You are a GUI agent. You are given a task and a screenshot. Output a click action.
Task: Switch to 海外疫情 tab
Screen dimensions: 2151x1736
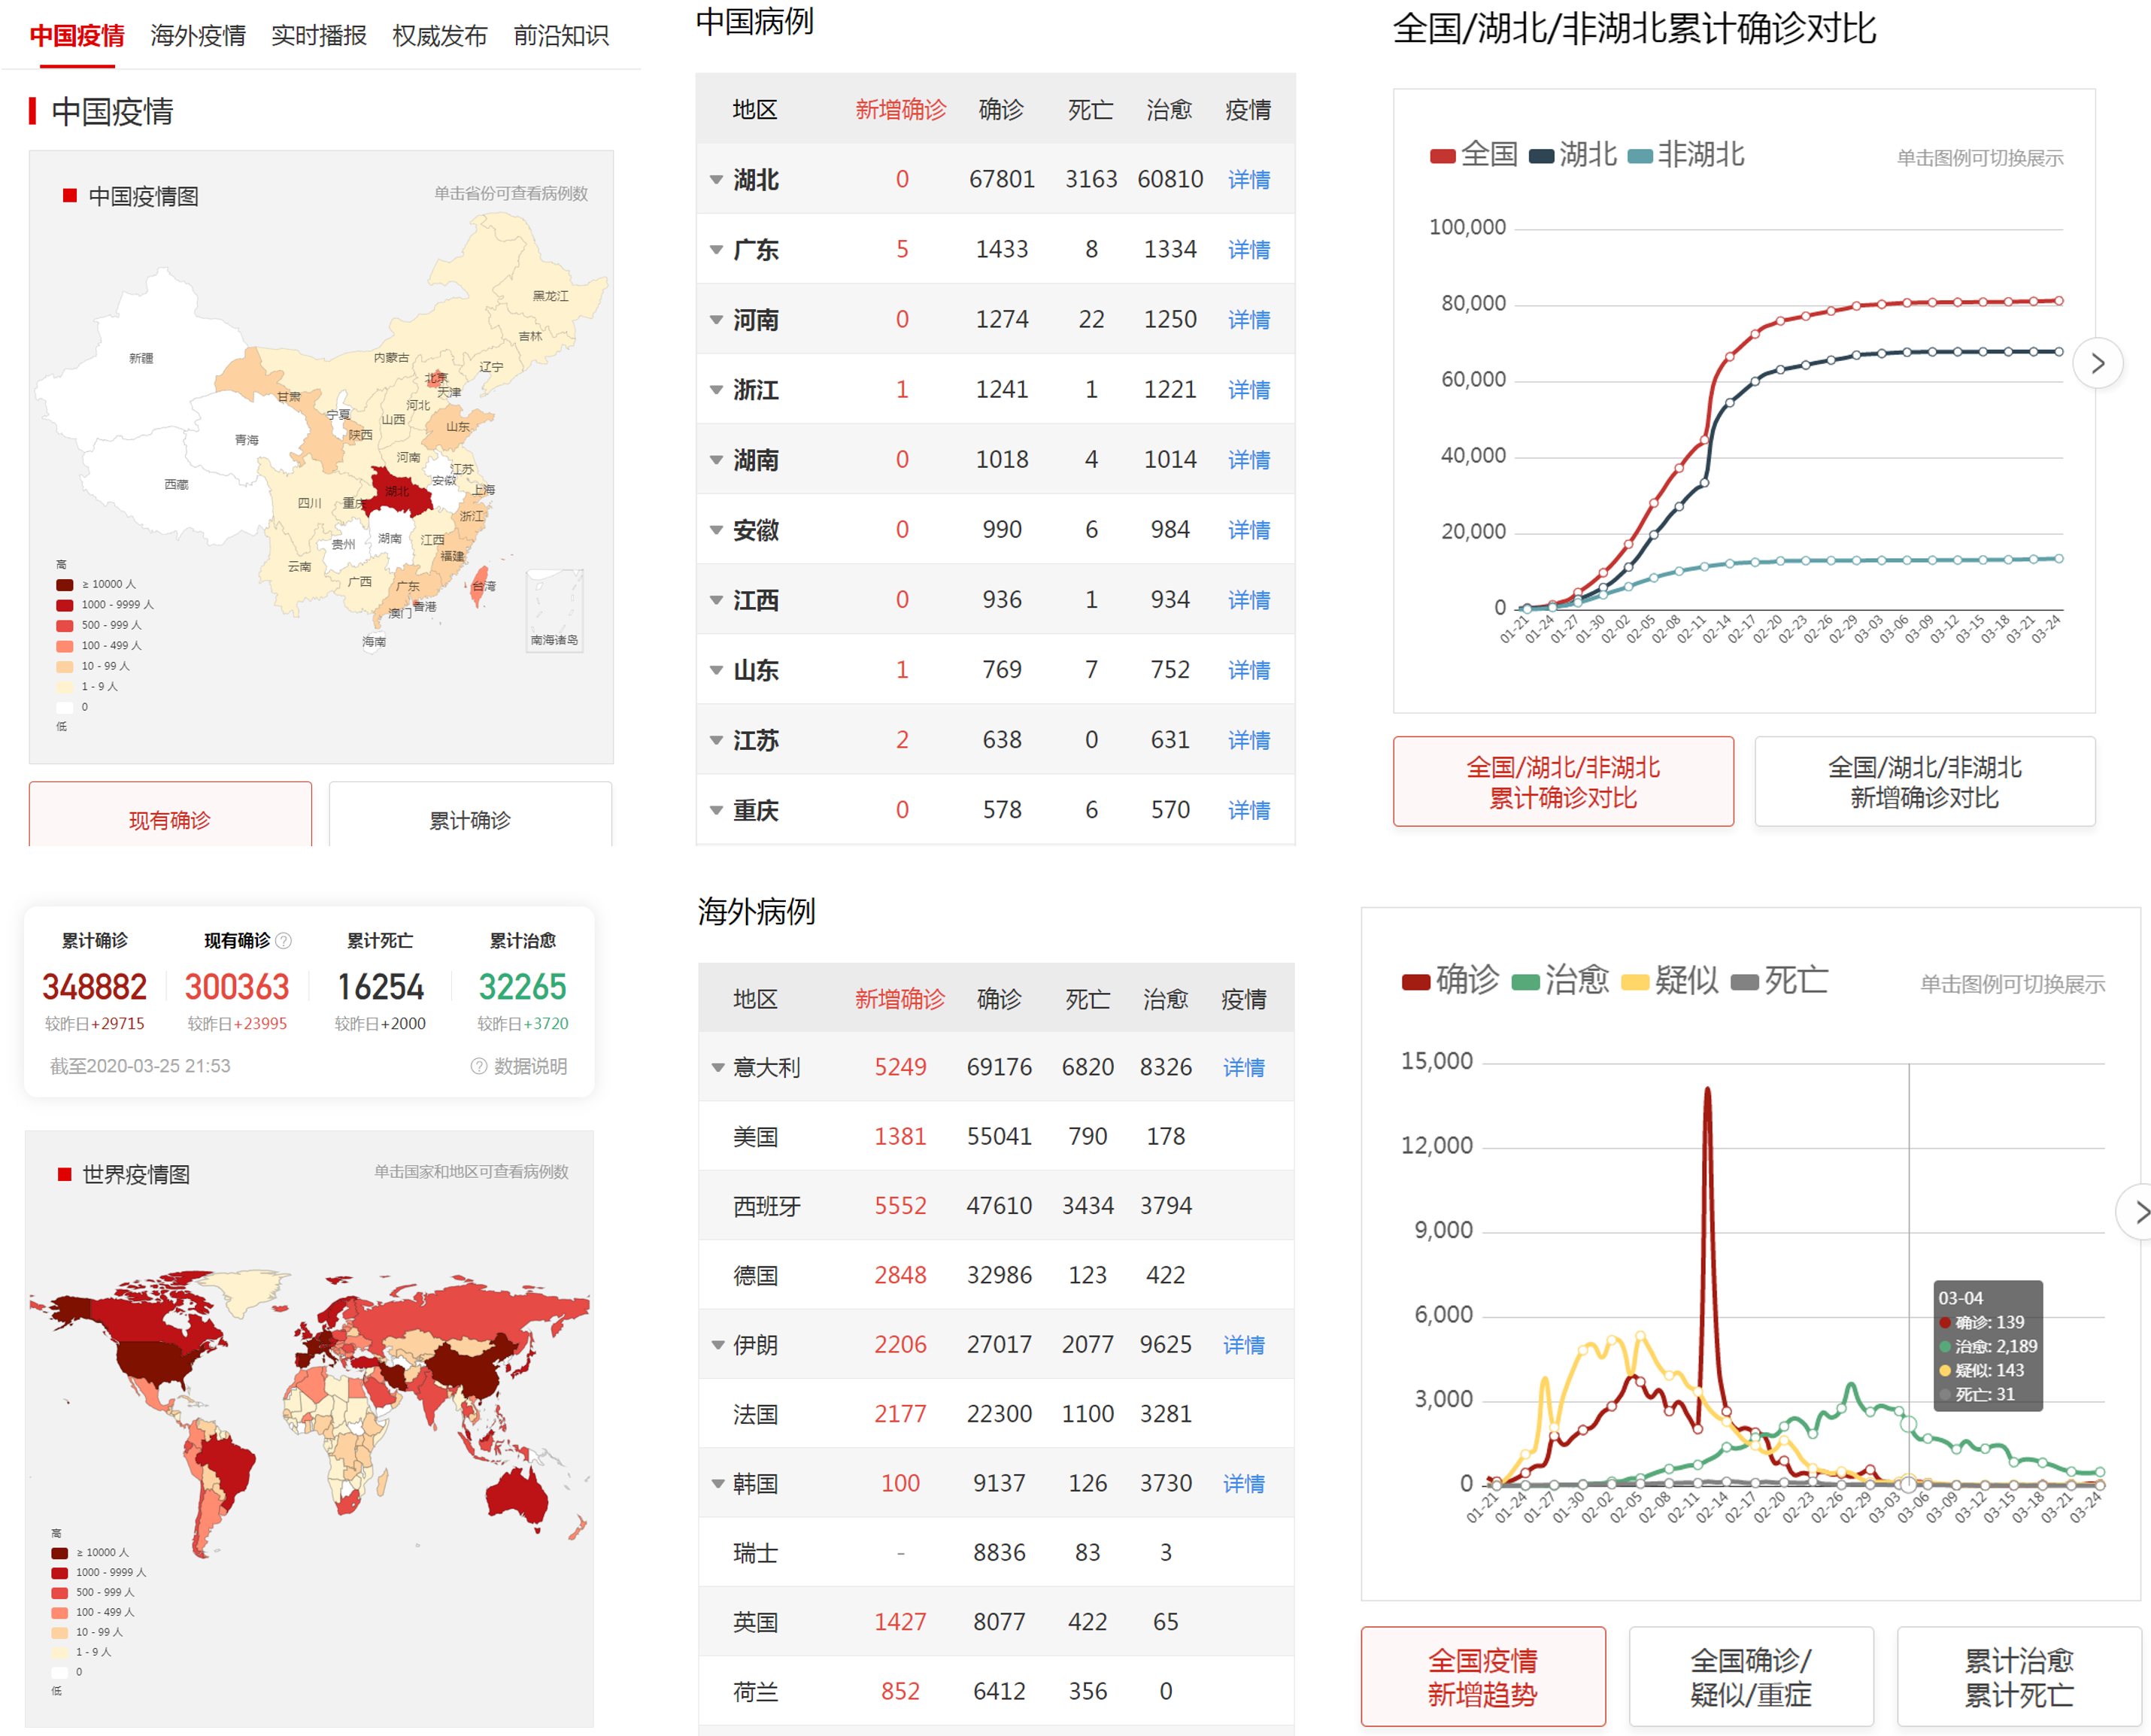tap(198, 36)
